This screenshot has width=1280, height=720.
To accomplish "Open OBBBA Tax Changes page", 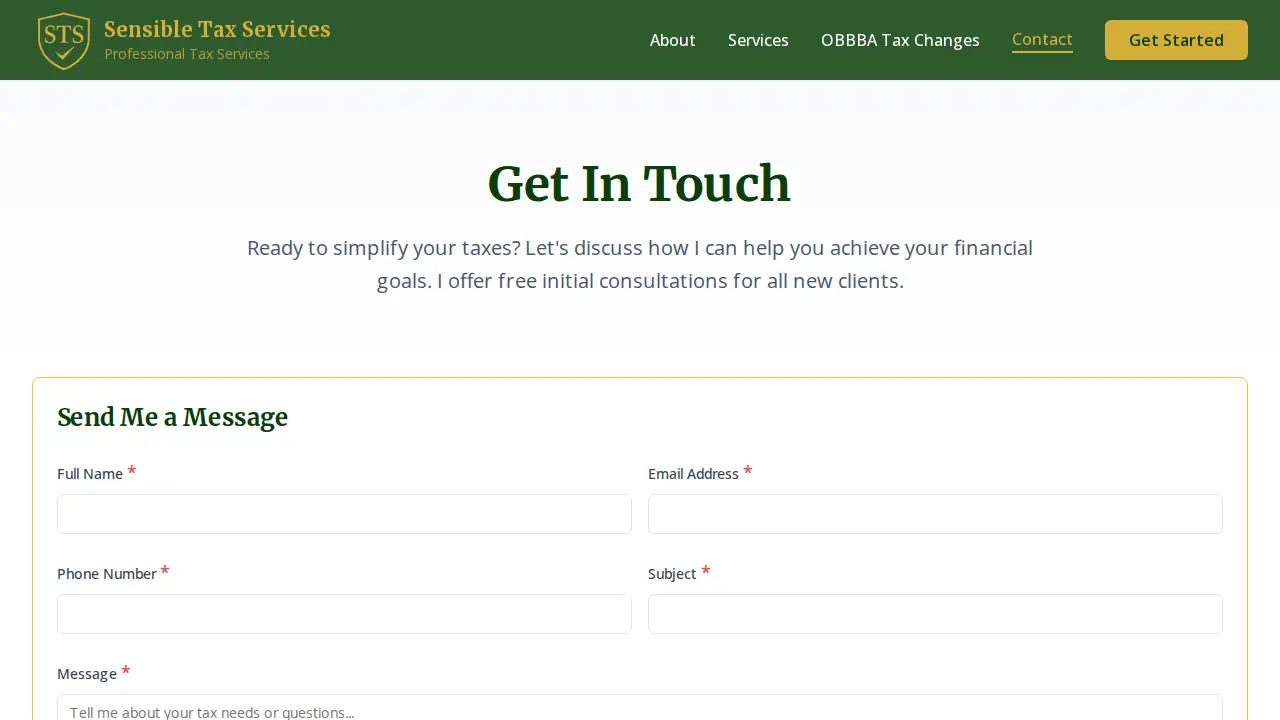I will tap(900, 40).
